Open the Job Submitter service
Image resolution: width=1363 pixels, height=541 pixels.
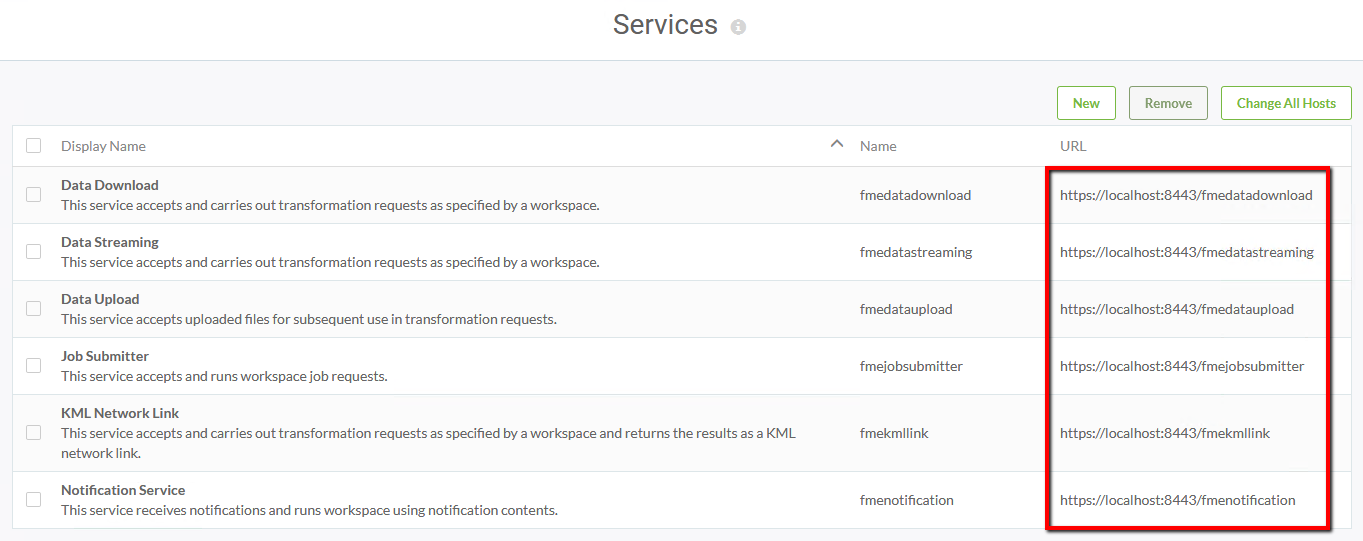click(105, 356)
